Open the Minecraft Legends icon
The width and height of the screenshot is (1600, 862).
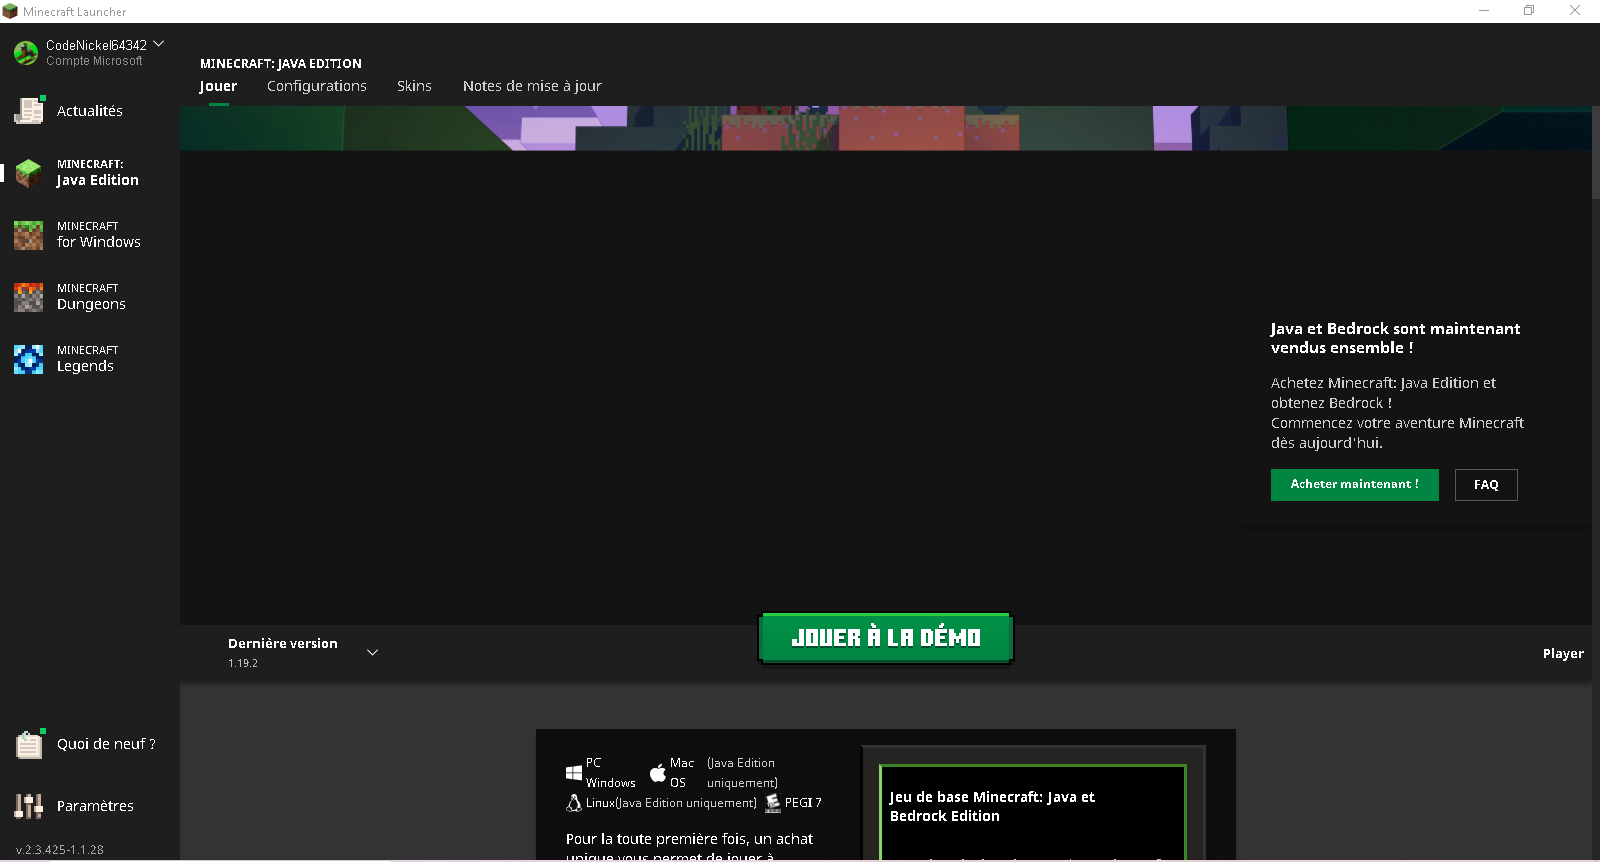(29, 359)
